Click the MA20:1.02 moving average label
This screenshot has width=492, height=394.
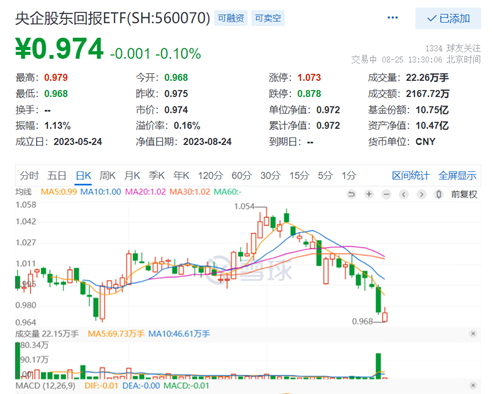145,192
